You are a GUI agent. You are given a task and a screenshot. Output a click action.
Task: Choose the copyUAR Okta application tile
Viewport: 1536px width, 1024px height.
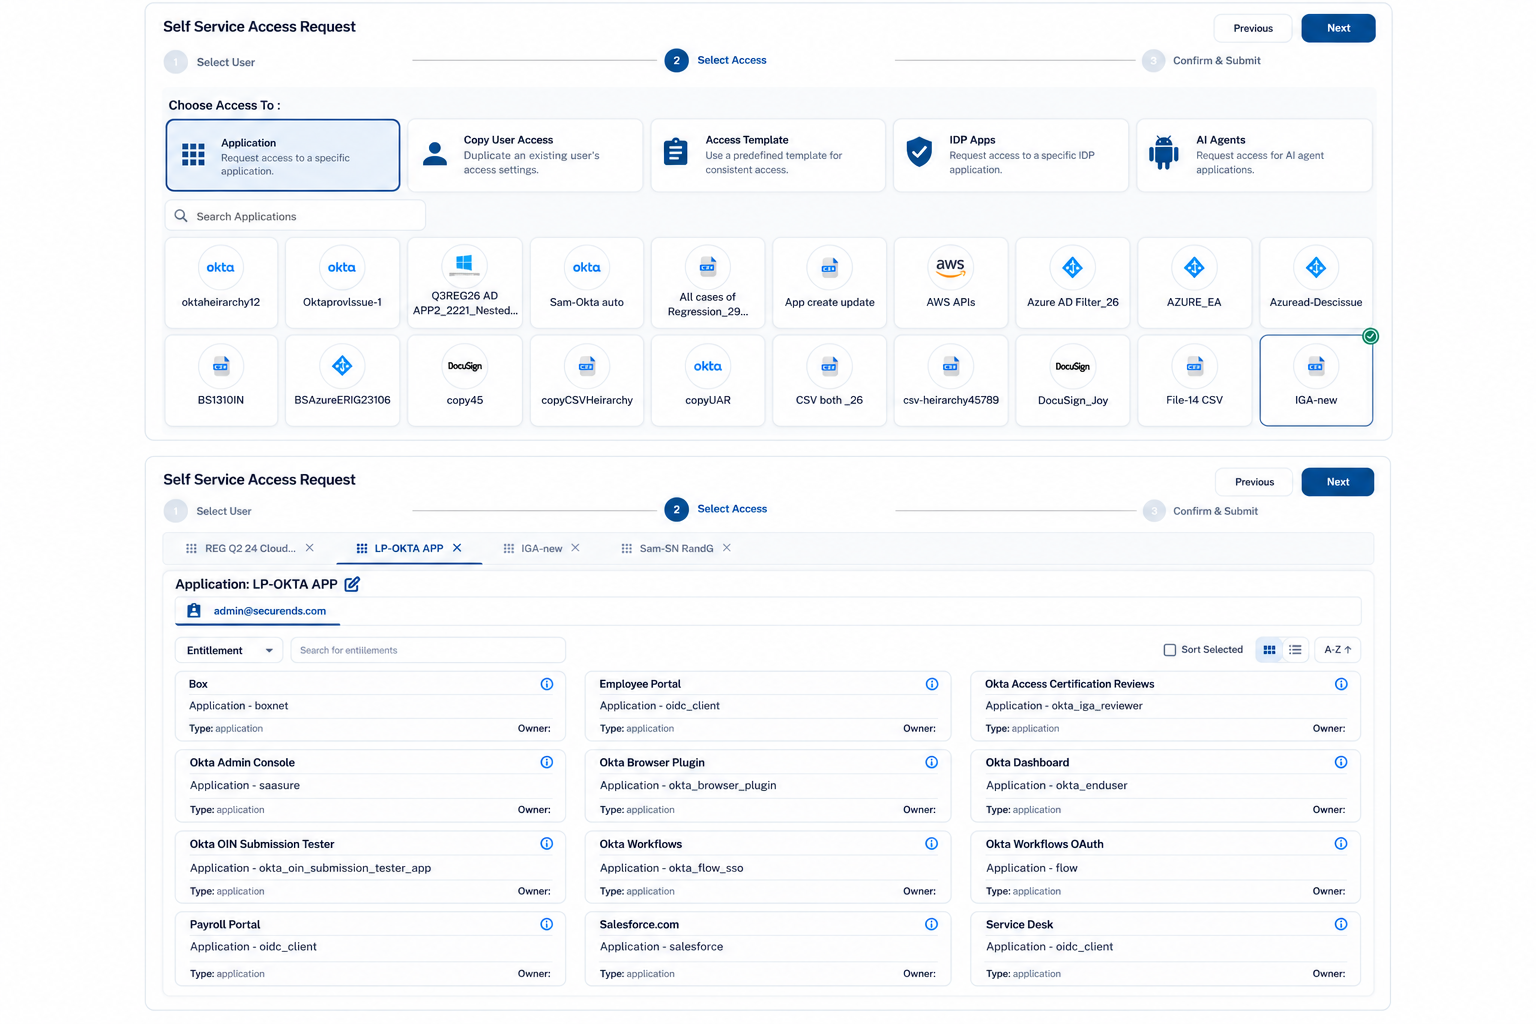pos(708,381)
